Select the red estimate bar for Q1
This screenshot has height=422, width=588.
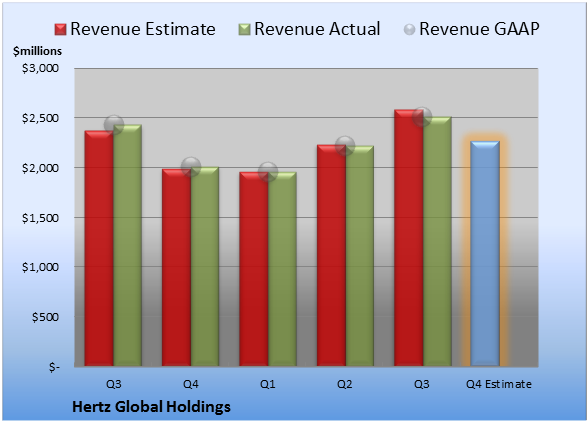[x=254, y=269]
